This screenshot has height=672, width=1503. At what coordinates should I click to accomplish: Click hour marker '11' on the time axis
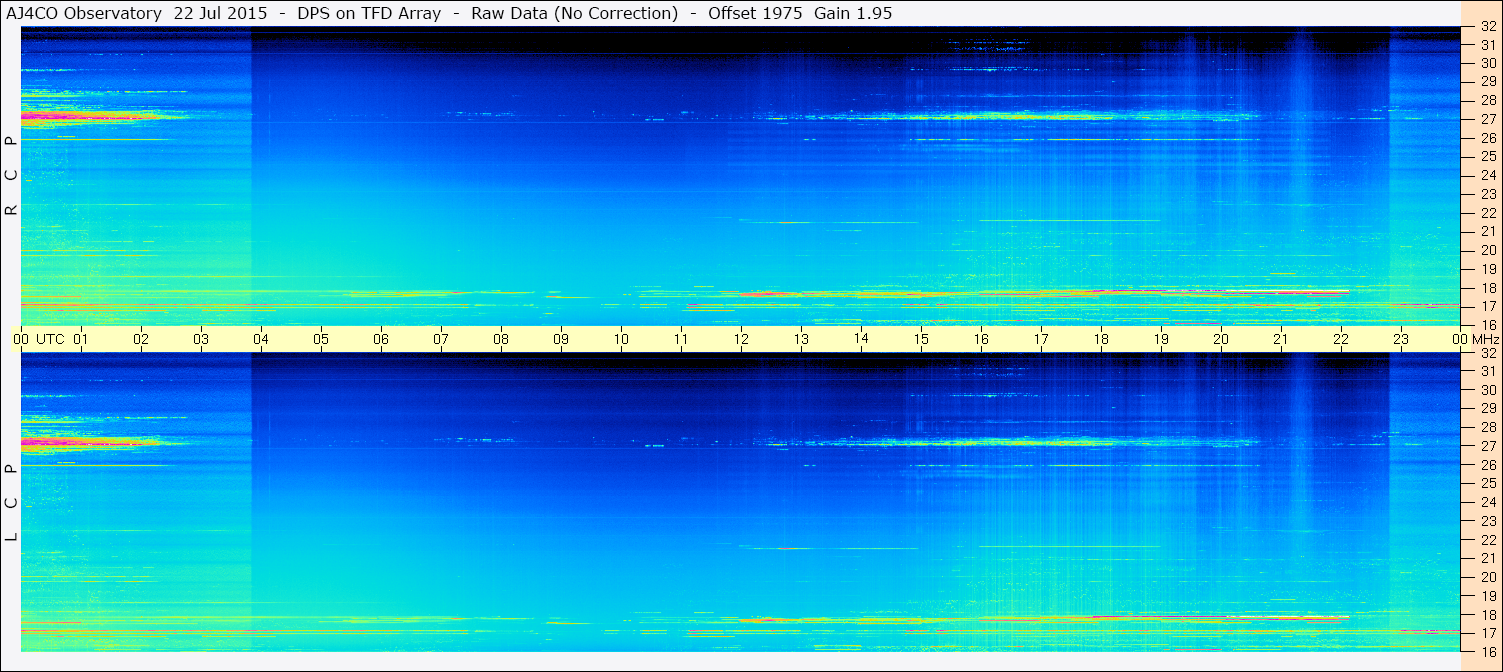click(681, 339)
